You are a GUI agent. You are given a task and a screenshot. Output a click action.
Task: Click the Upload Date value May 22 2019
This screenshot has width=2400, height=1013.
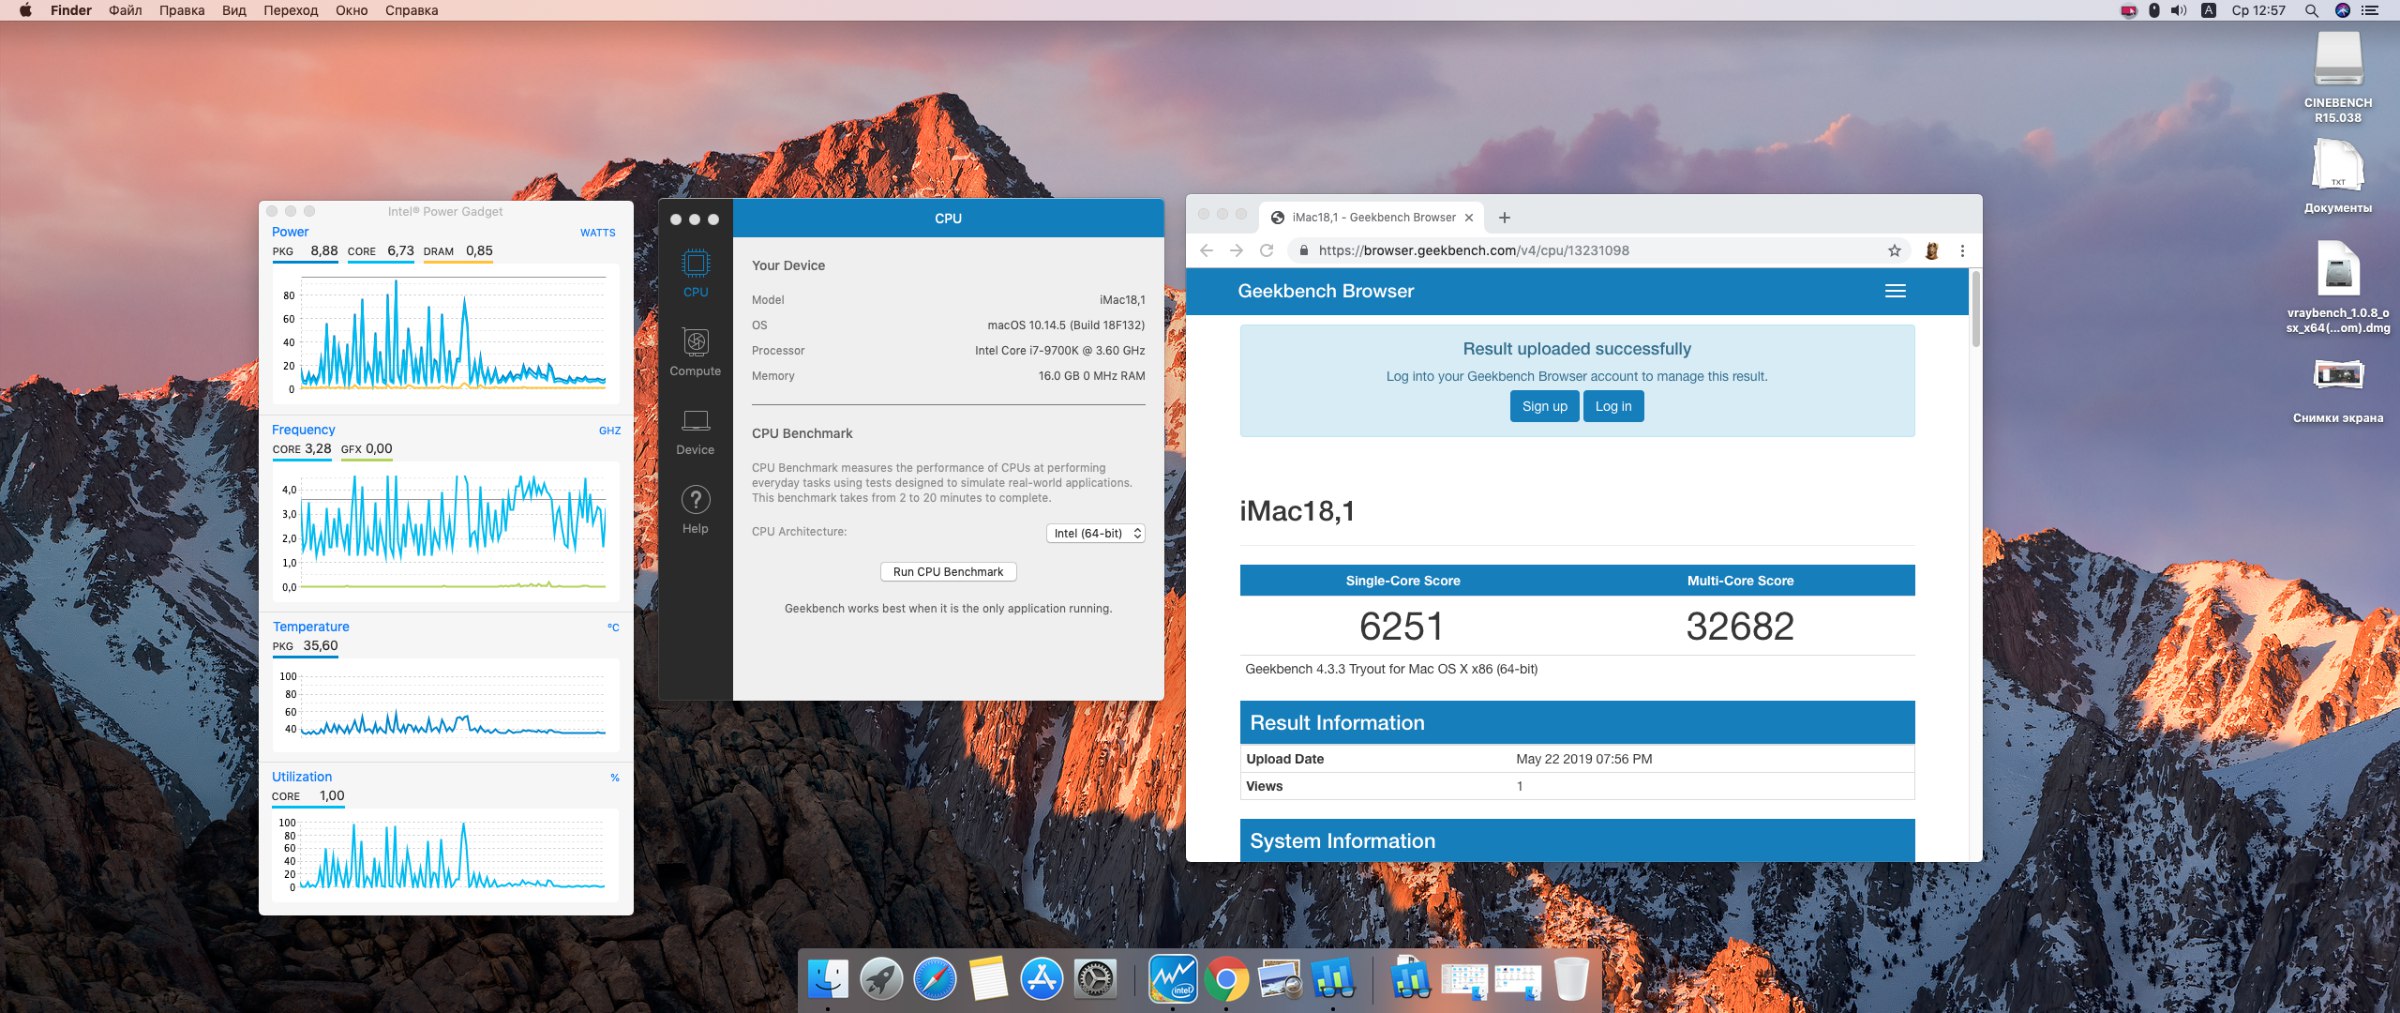(1583, 759)
